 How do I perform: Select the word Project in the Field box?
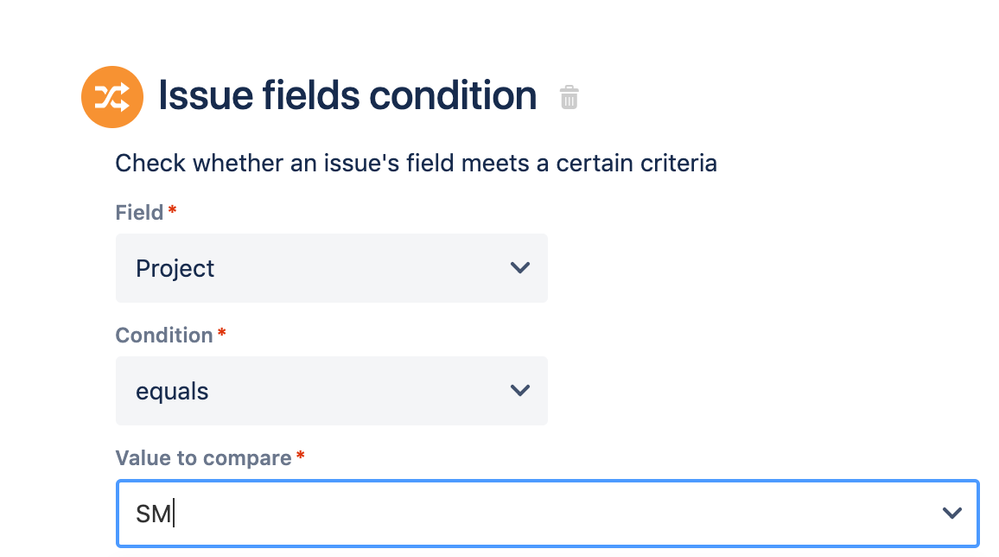(x=175, y=269)
